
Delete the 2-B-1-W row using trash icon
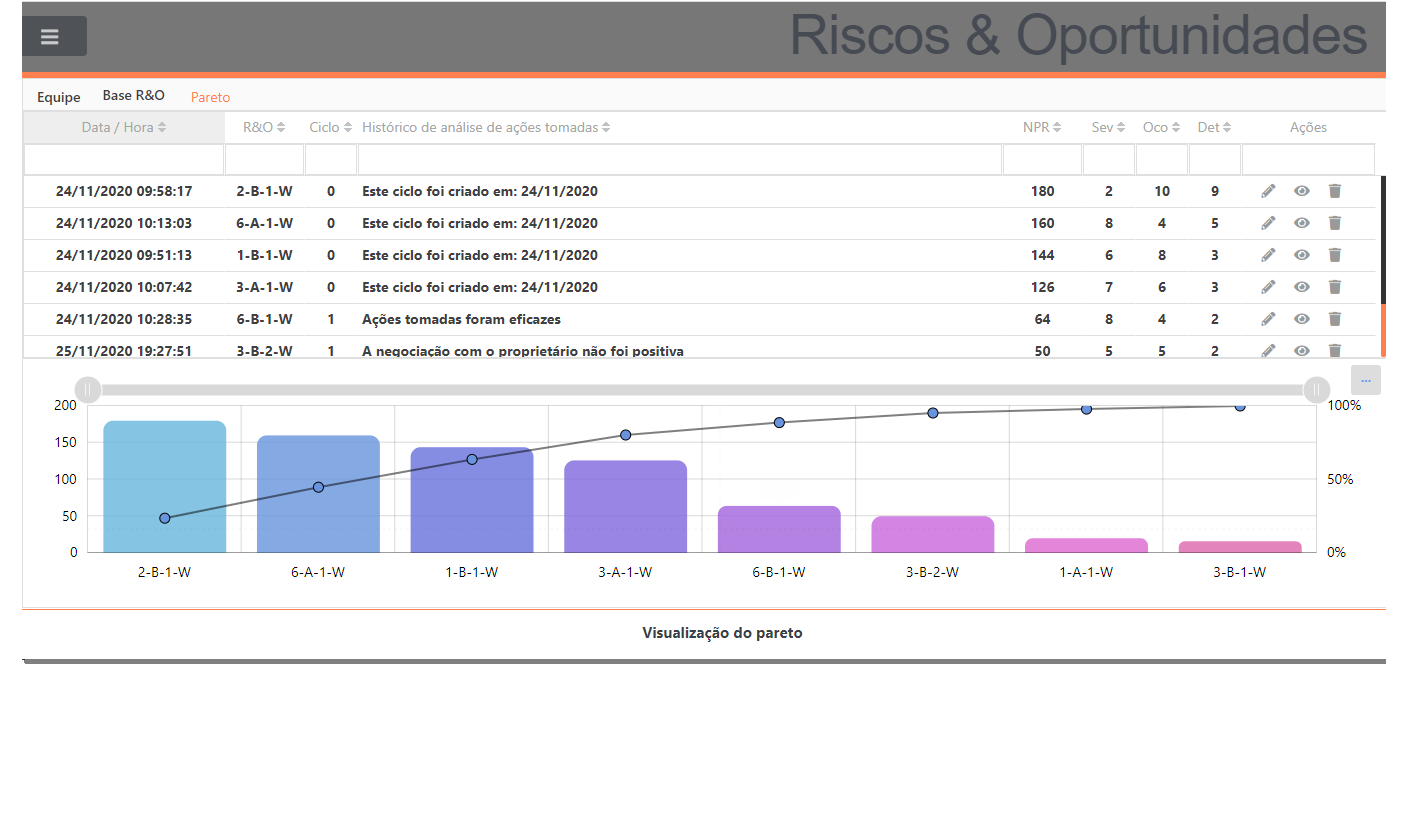tap(1334, 191)
